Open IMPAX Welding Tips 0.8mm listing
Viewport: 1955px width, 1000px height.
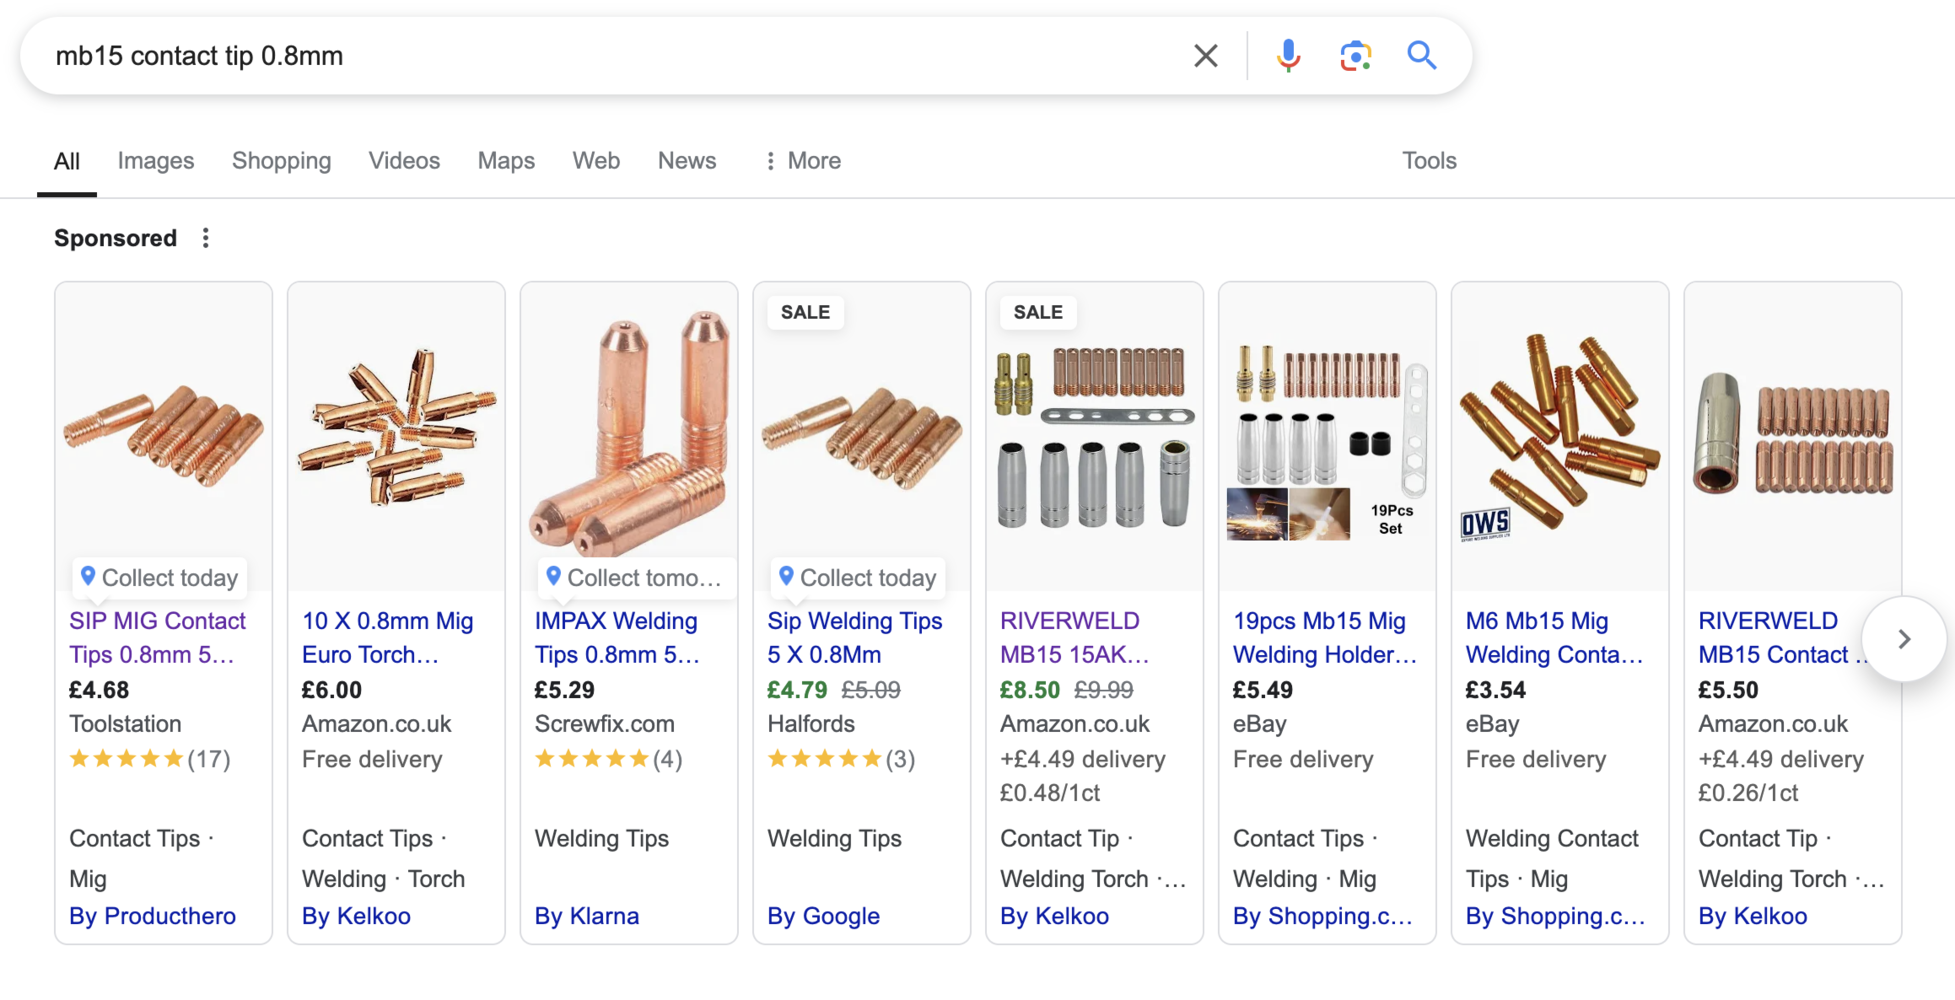617,637
